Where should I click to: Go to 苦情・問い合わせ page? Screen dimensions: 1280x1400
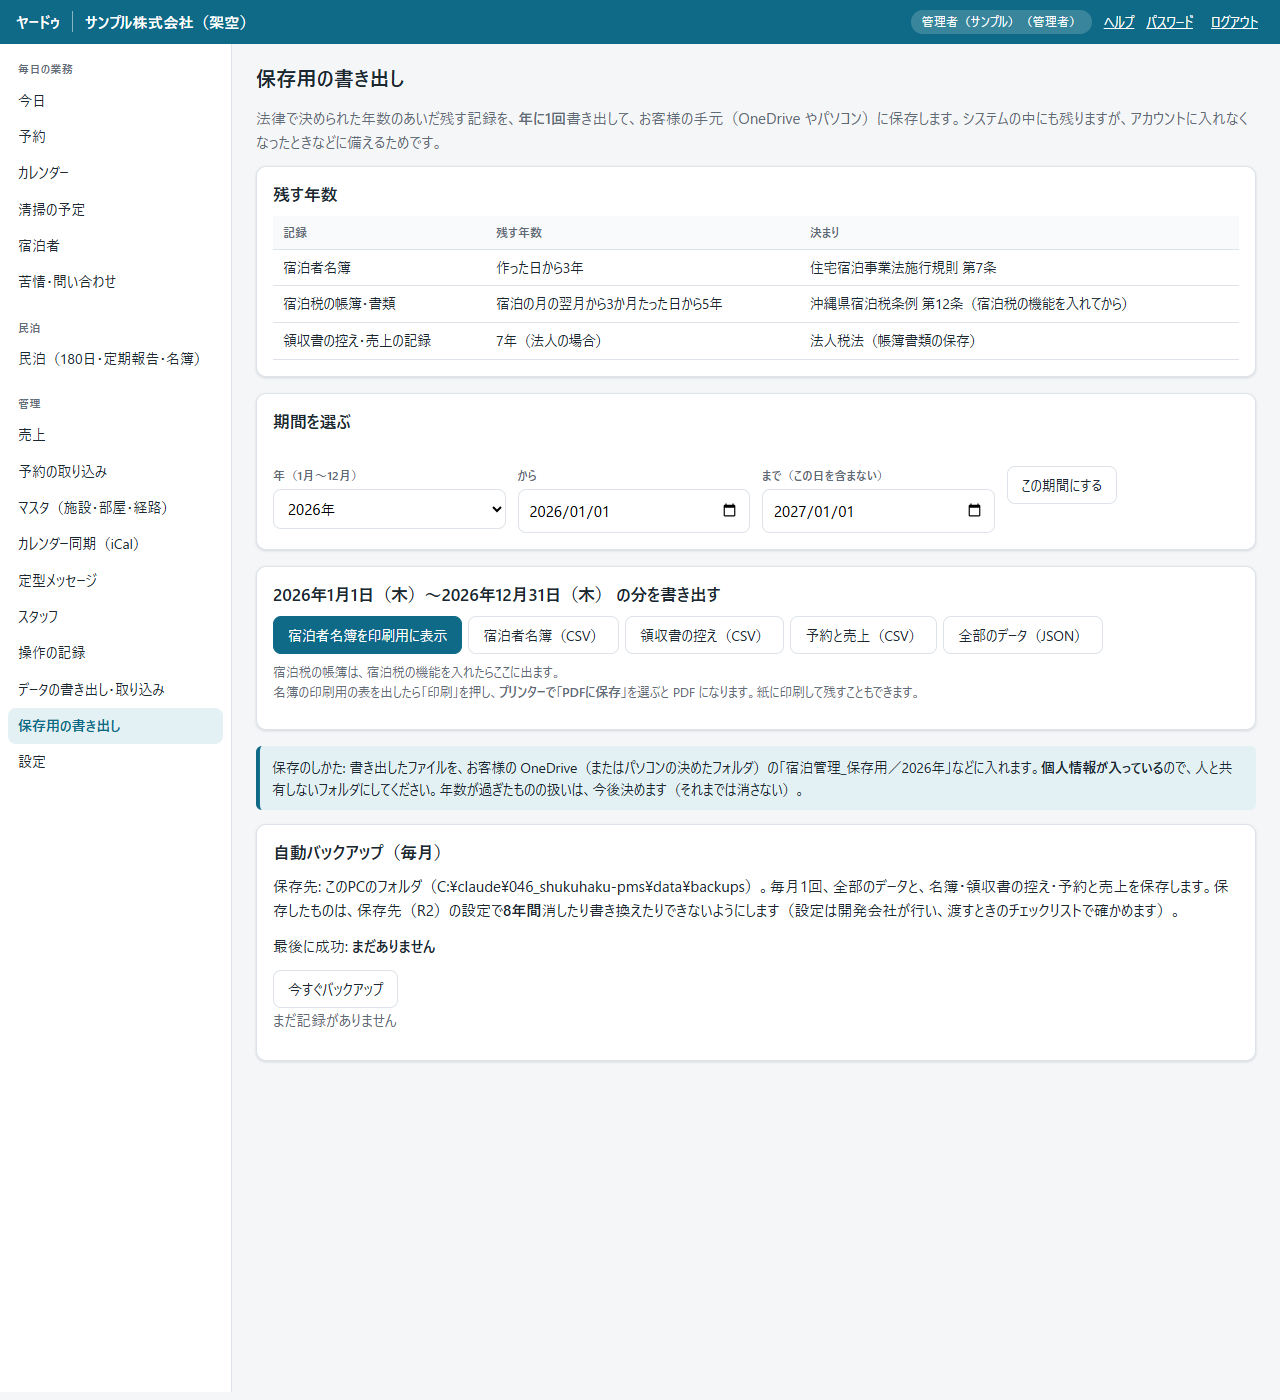point(115,282)
